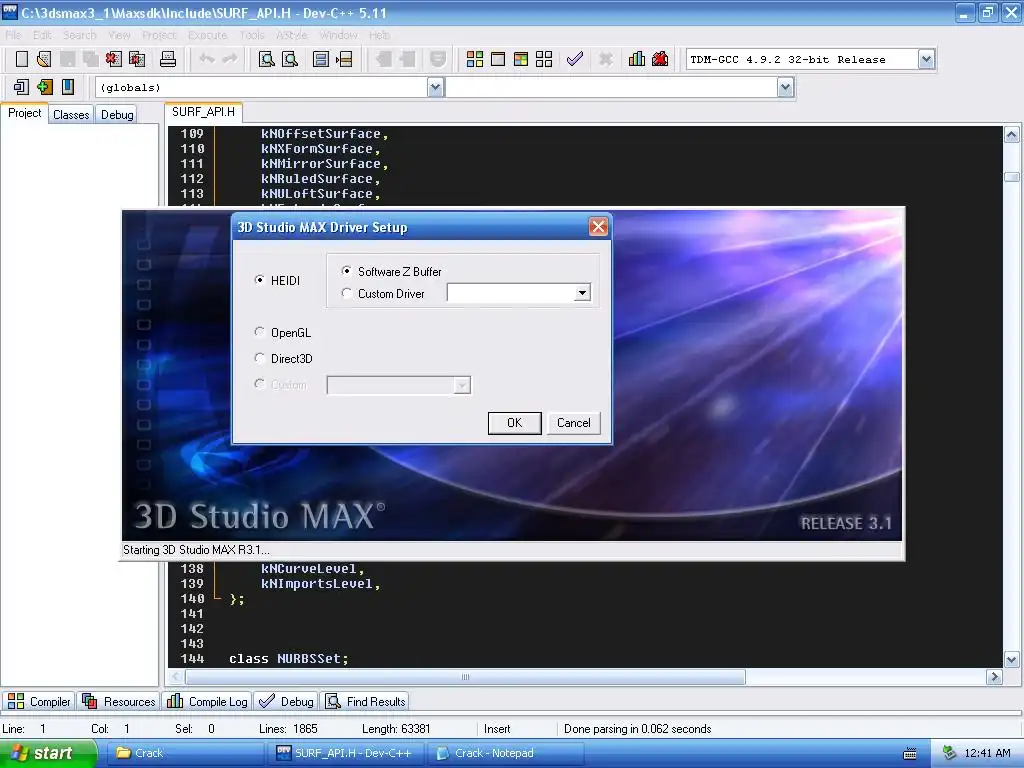Open the Resources bottom tab
1024x768 pixels.
[x=118, y=701]
